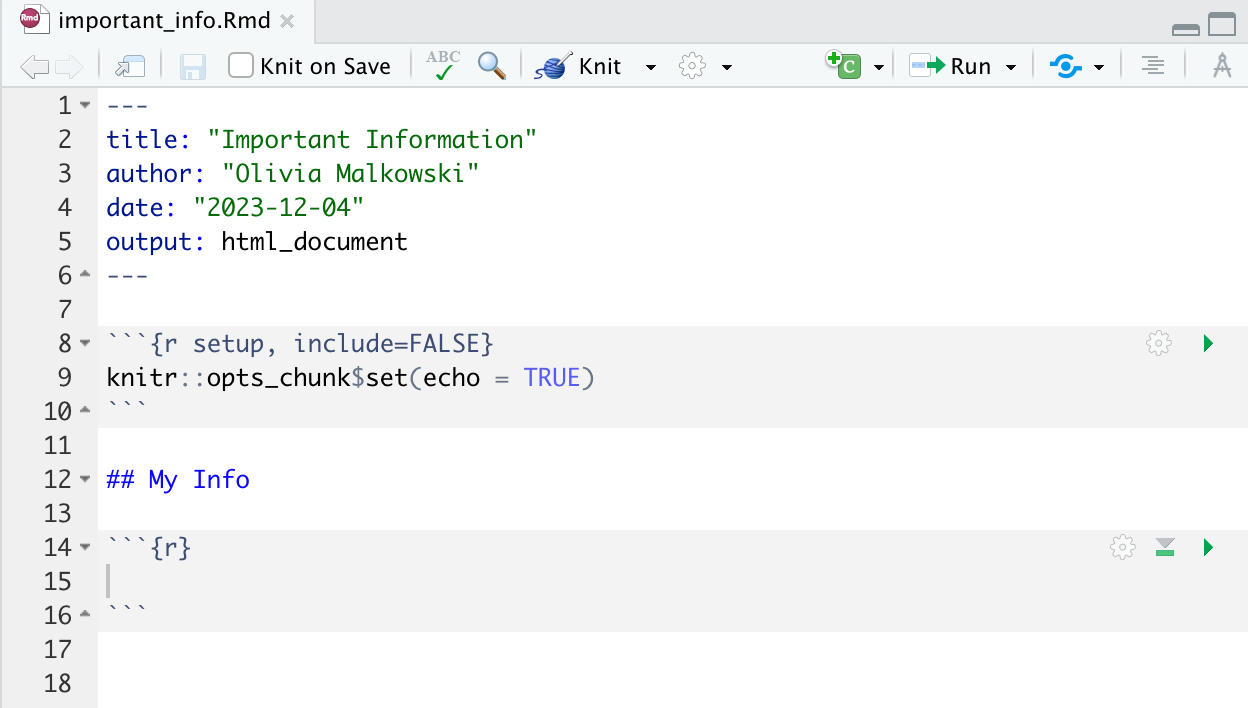The image size is (1248, 708).
Task: Enable Knit on Save checkbox
Action: tap(240, 66)
